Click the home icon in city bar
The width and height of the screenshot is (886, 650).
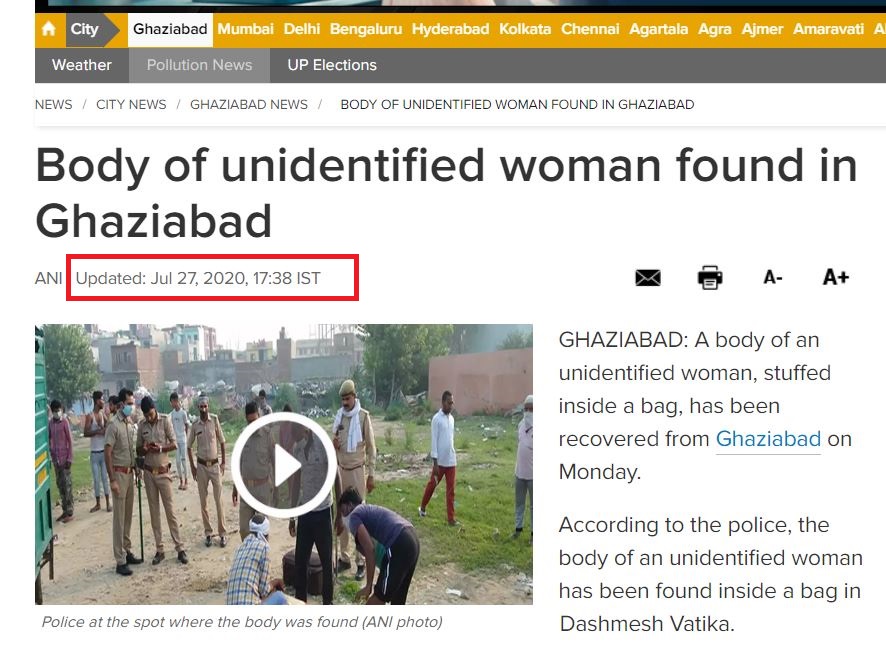coord(49,29)
